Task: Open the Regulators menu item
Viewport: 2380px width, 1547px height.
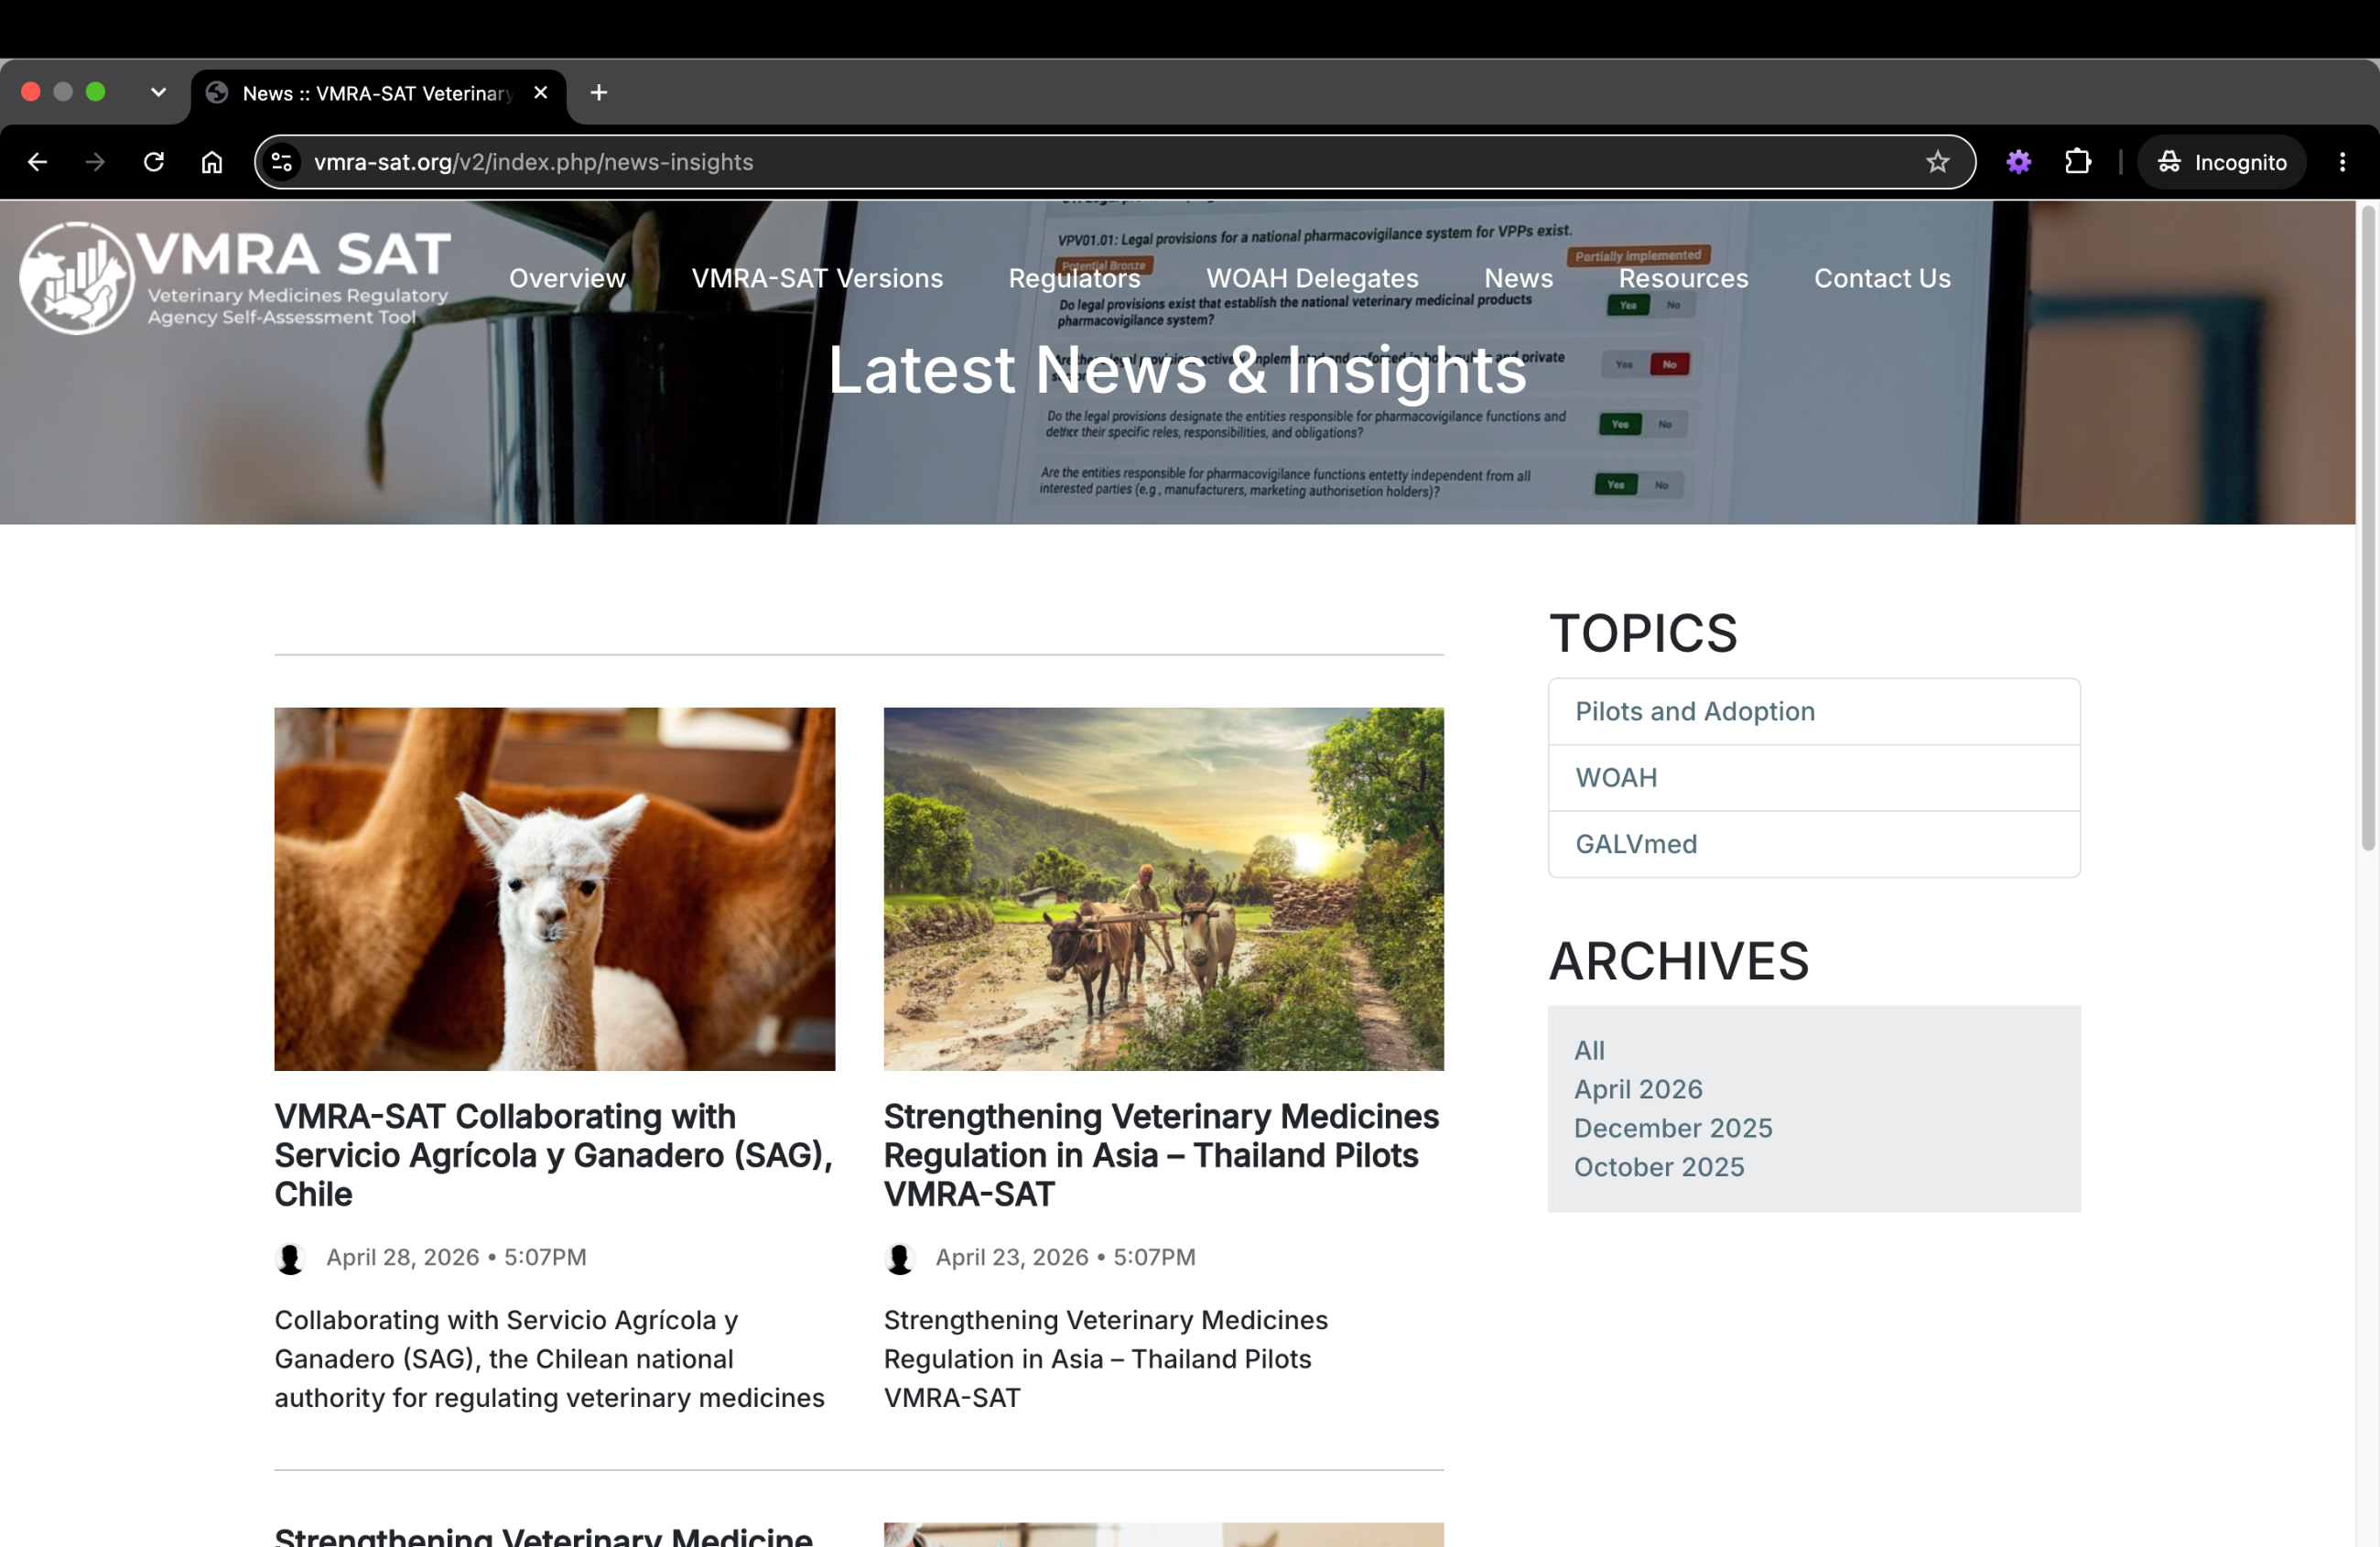Action: point(1074,278)
